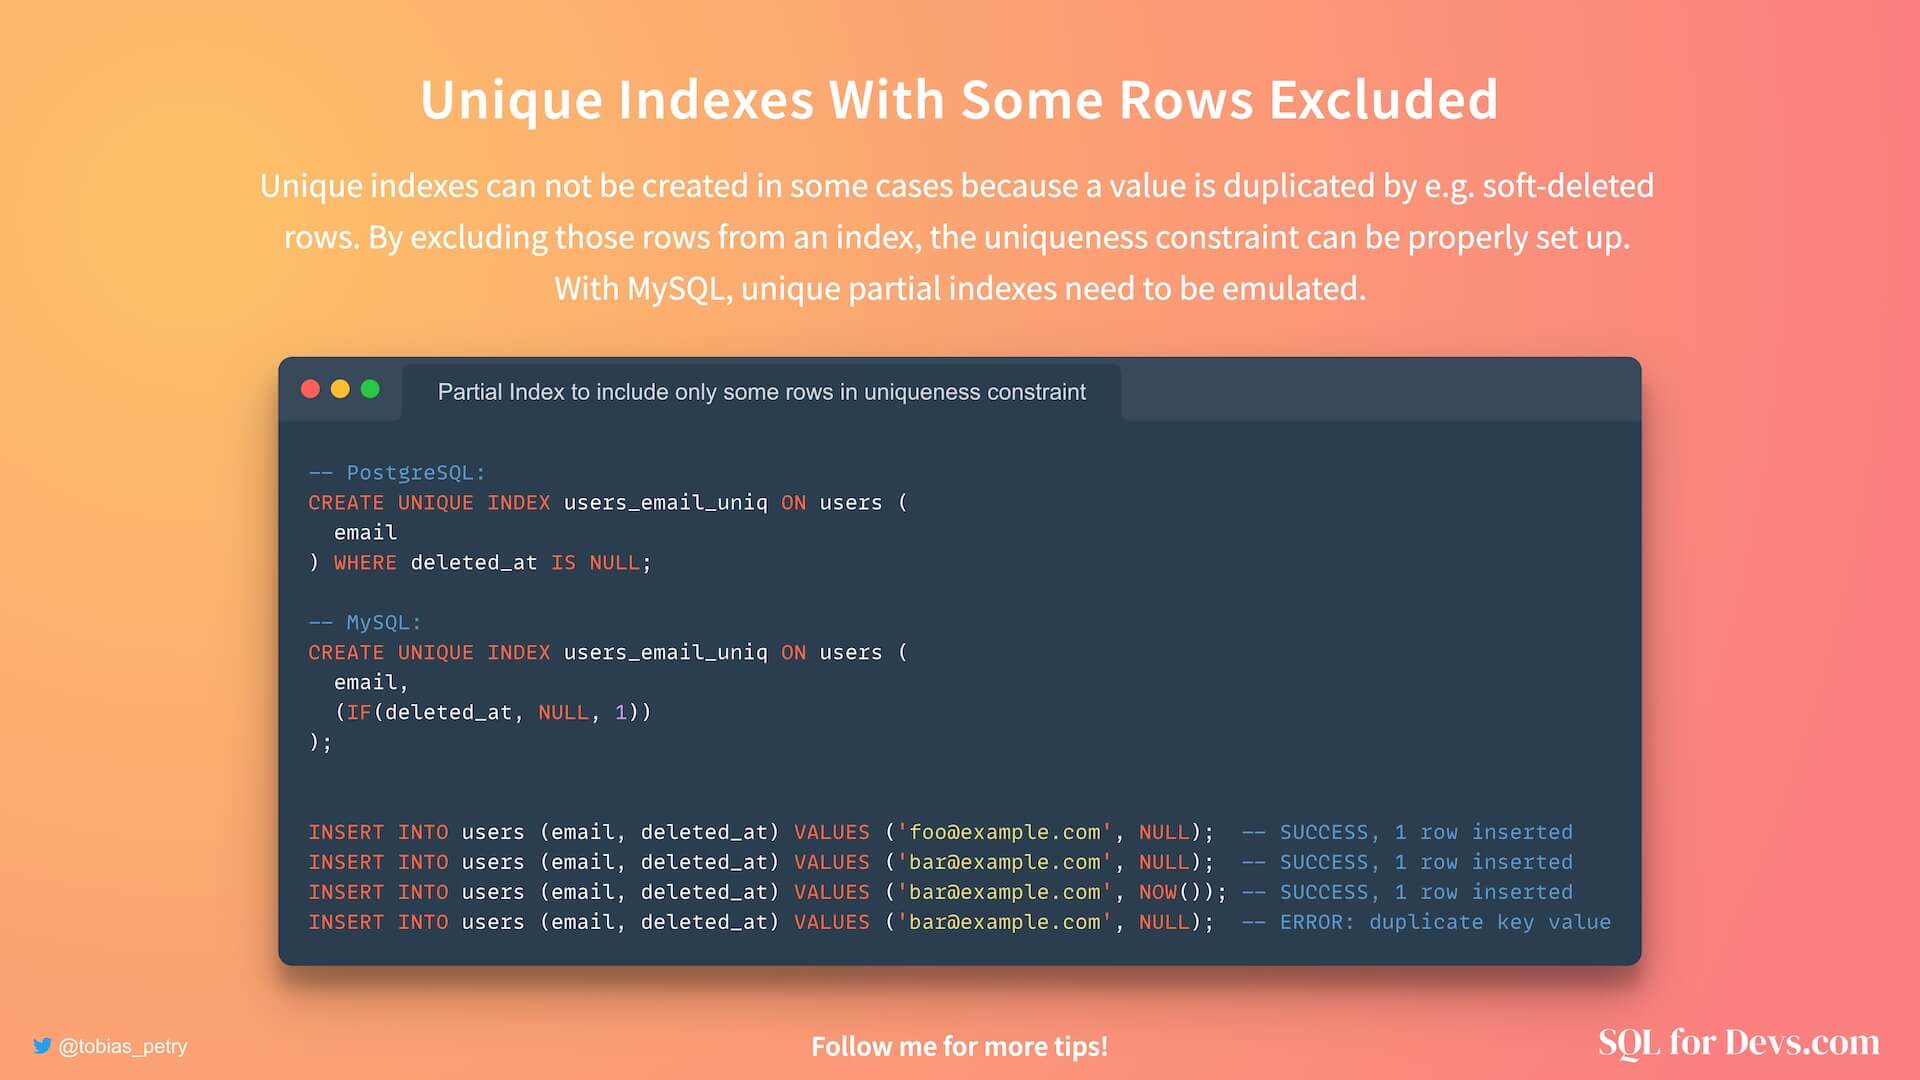Open the @tobias_petry handle
The image size is (1920, 1080).
coord(122,1046)
